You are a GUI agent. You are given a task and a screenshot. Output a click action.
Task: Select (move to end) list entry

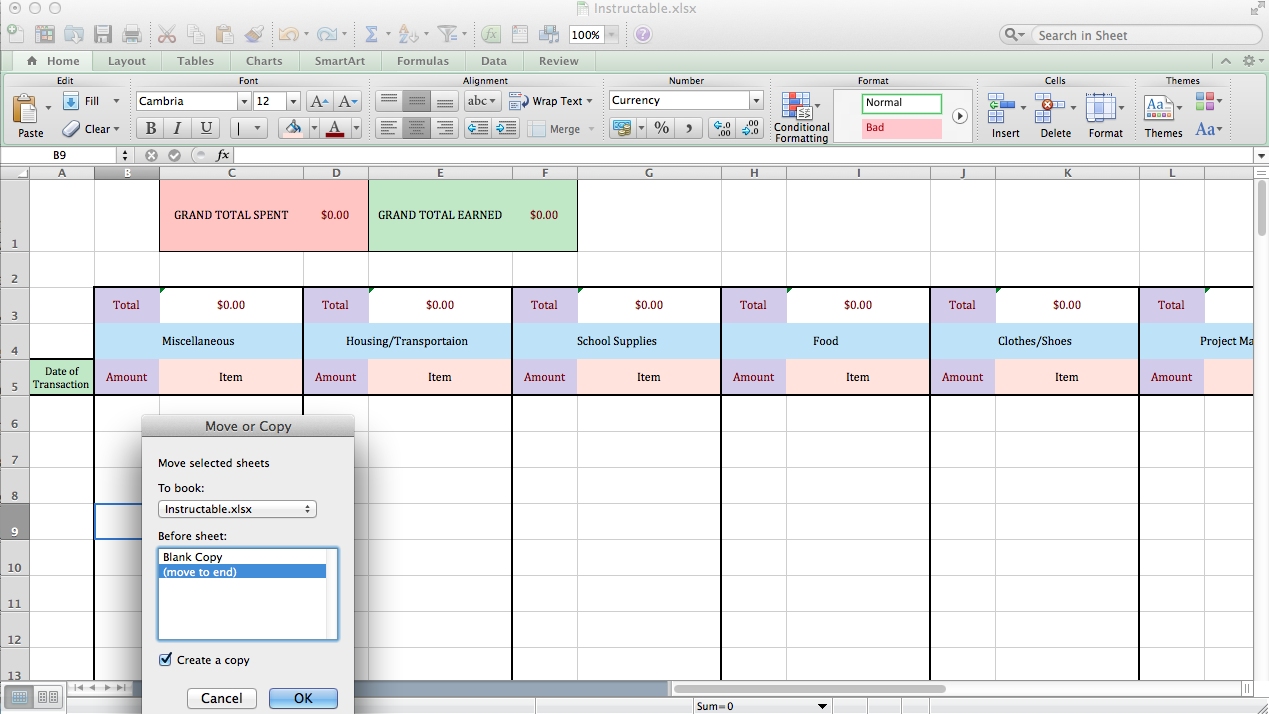pos(242,572)
